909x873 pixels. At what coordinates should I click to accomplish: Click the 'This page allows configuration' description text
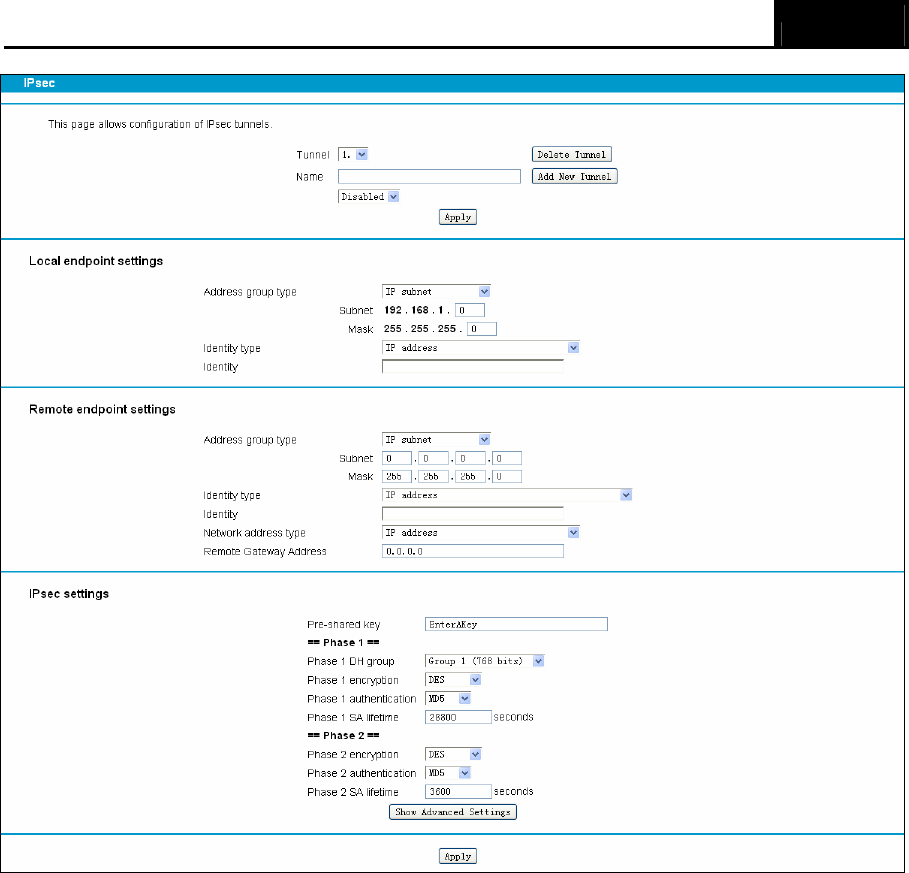pos(160,124)
